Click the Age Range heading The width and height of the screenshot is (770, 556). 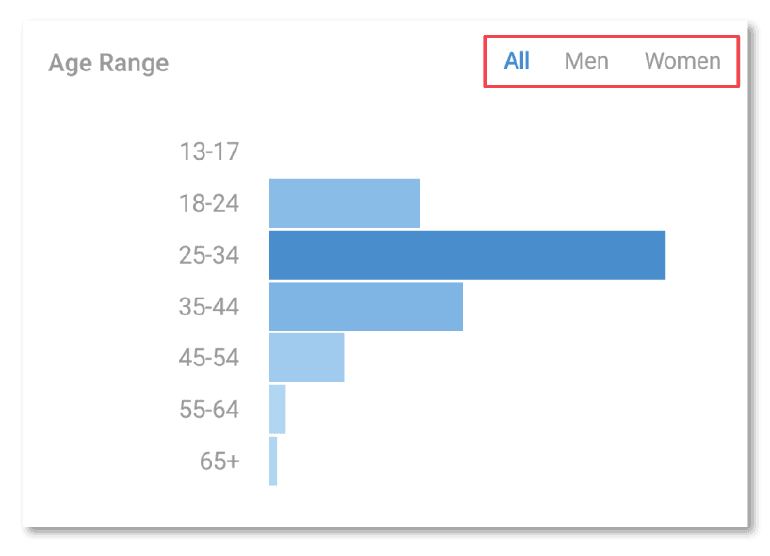click(109, 63)
